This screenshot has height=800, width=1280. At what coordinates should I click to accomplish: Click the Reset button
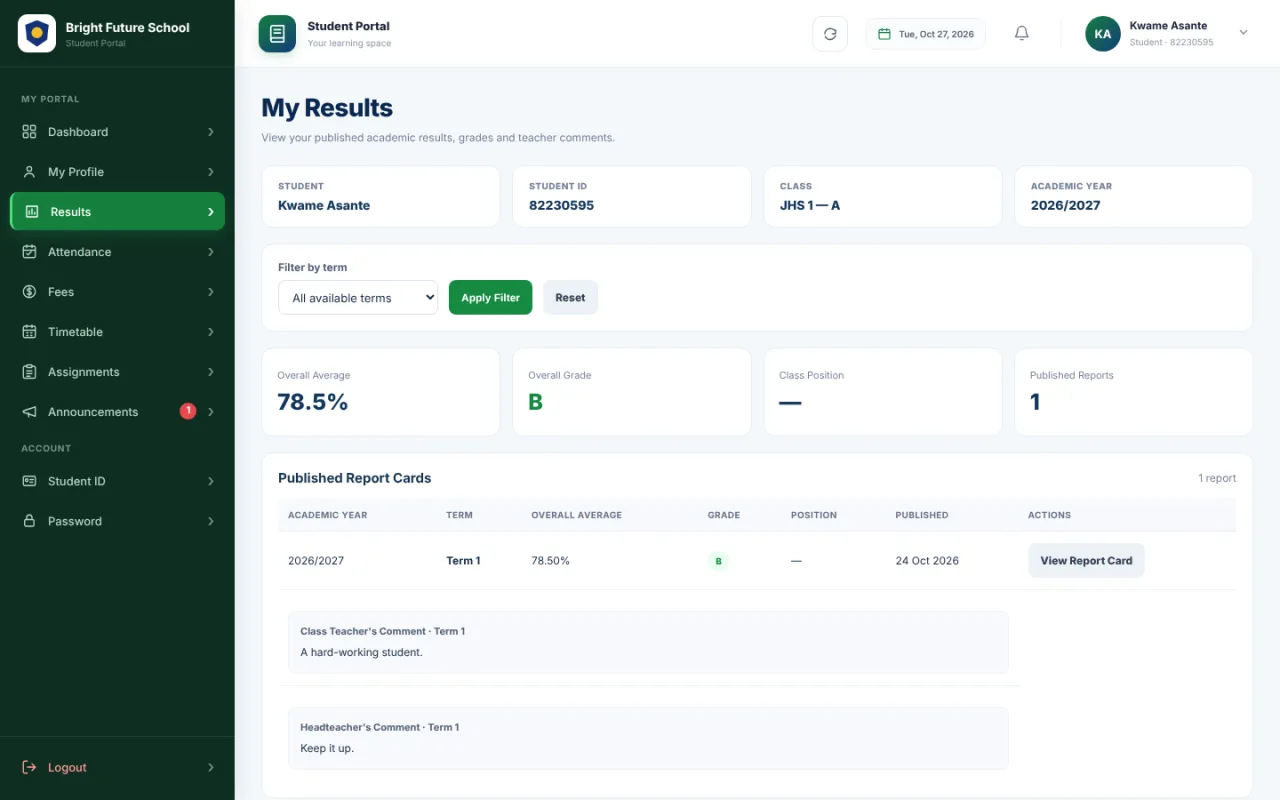[570, 298]
